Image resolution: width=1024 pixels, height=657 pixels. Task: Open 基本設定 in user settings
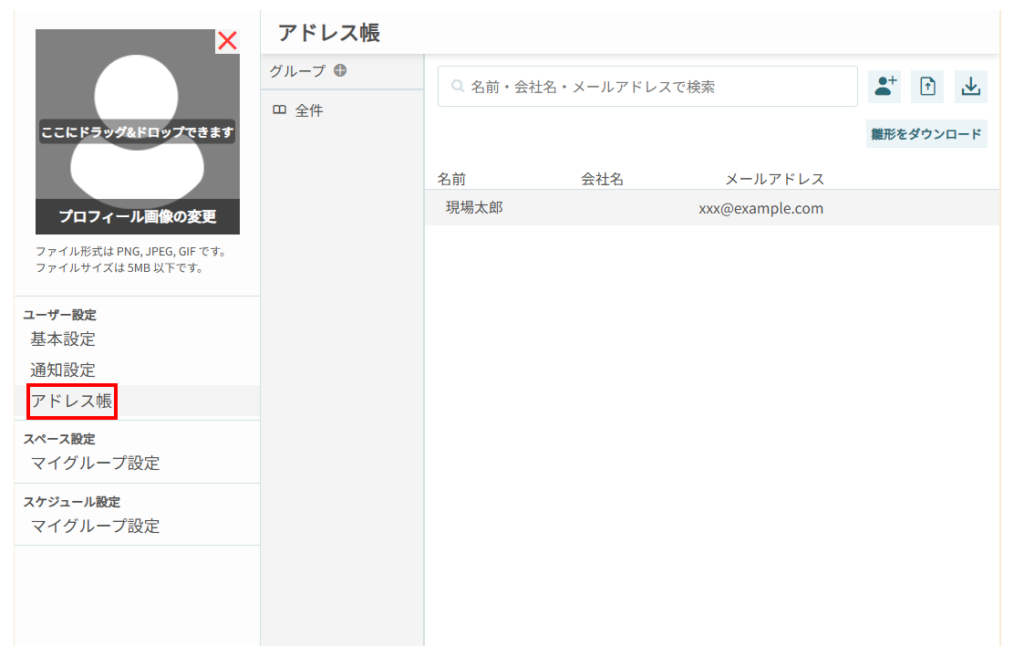pos(63,339)
